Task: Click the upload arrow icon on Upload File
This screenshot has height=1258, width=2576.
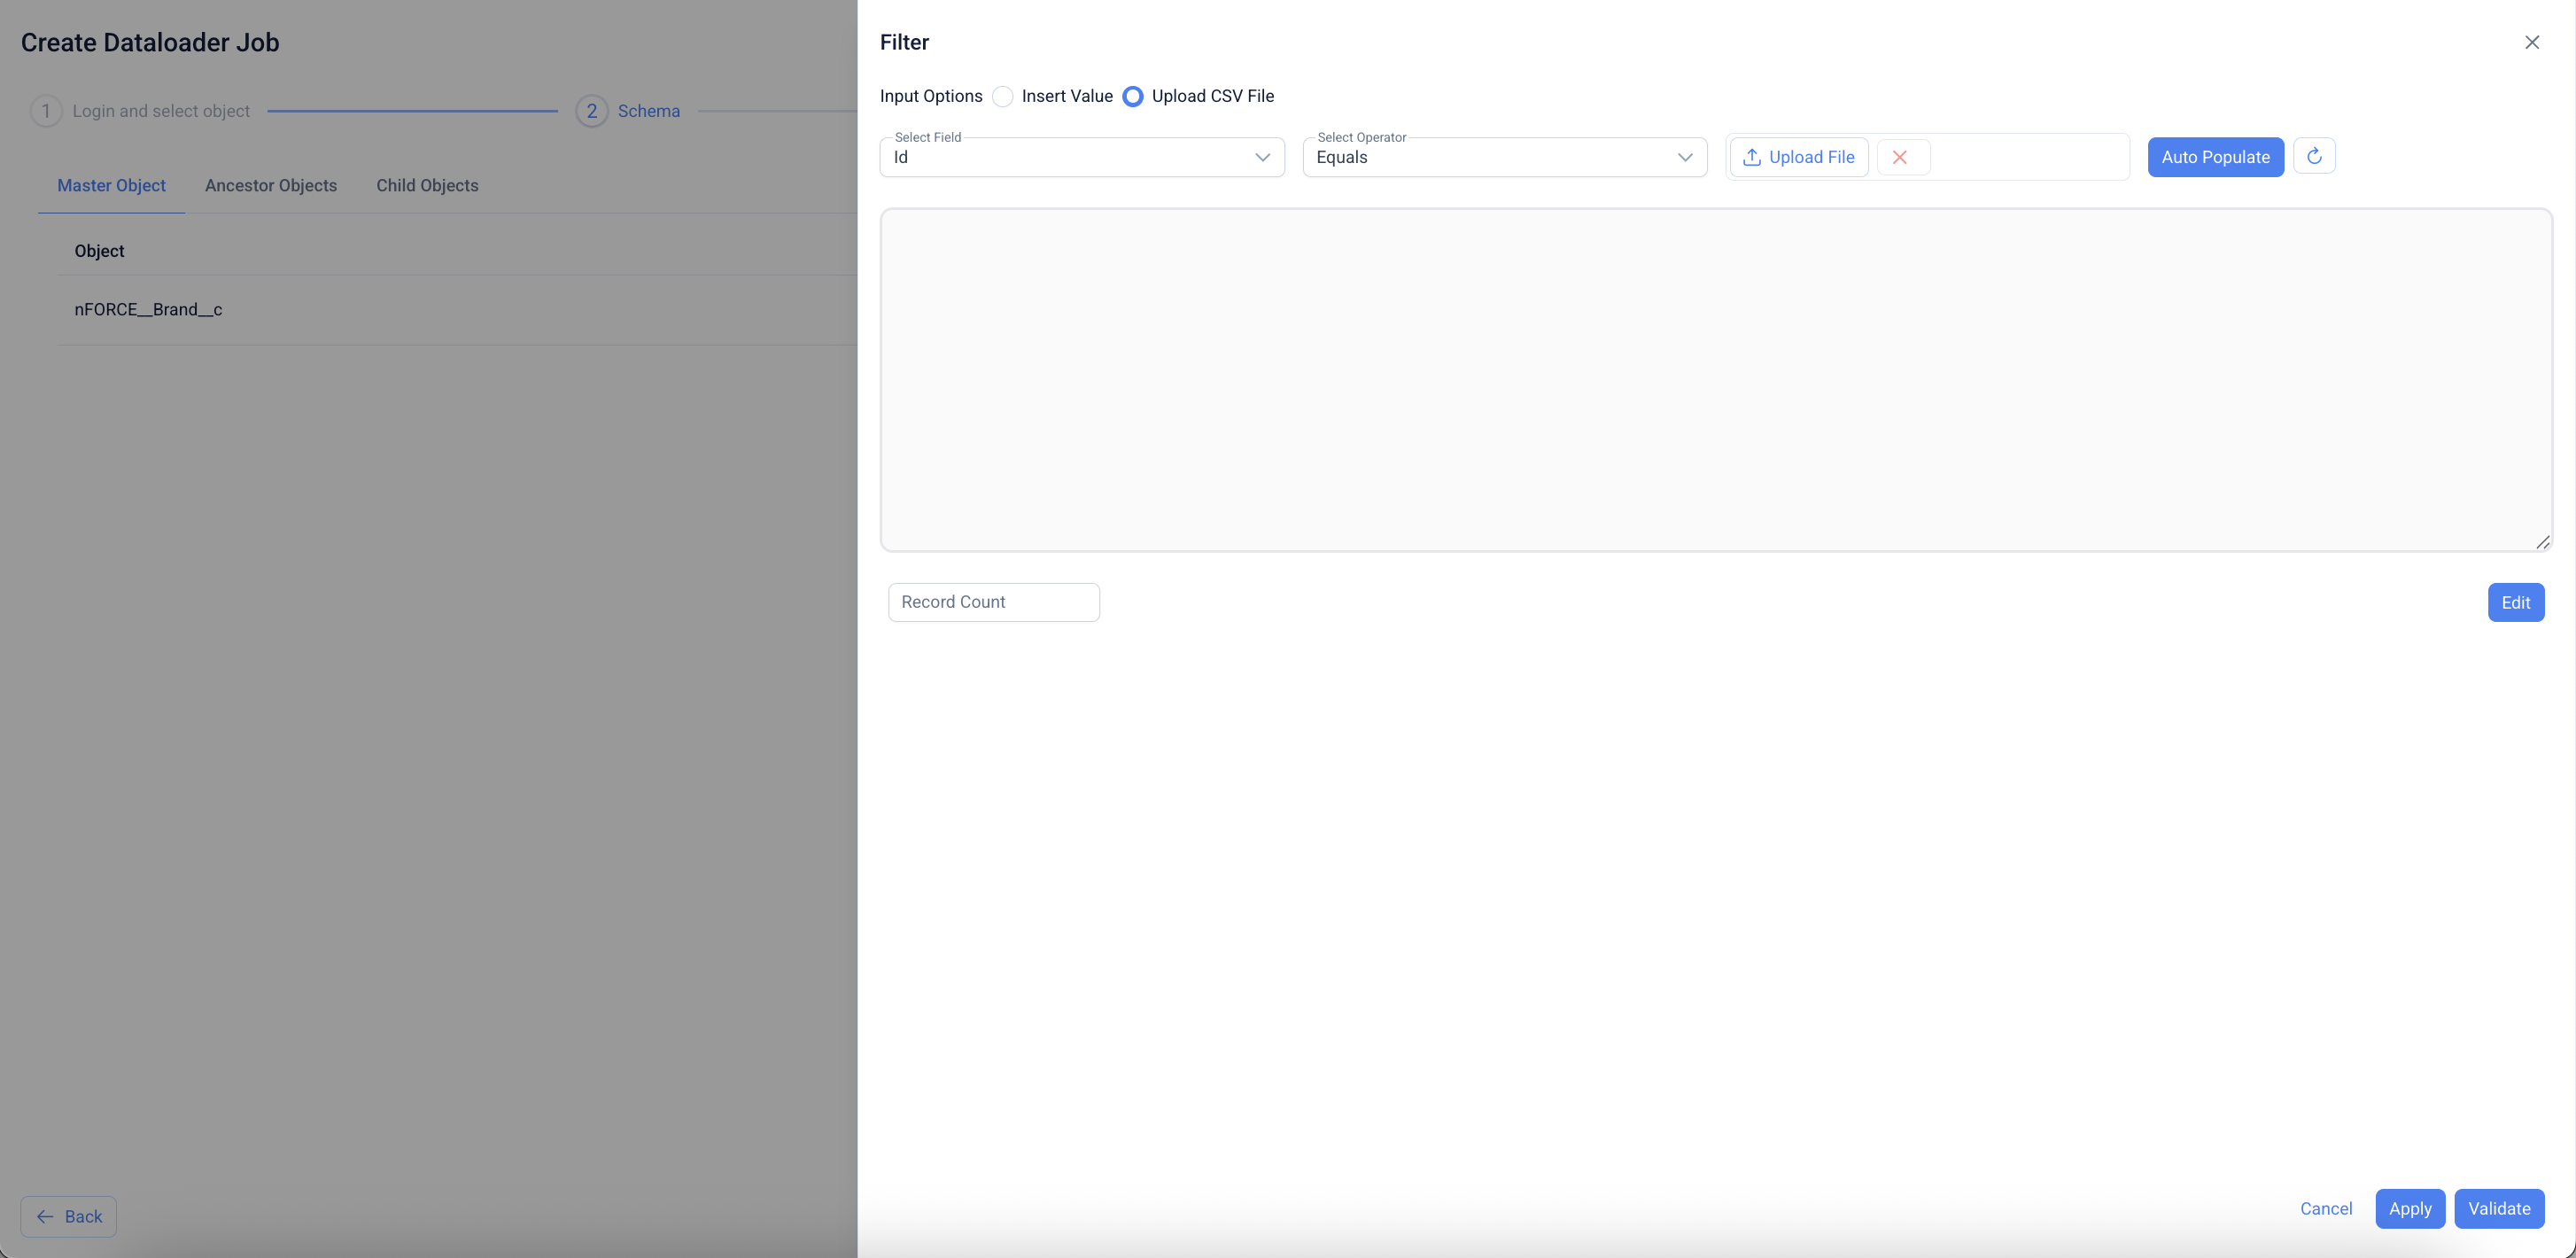Action: point(1751,157)
